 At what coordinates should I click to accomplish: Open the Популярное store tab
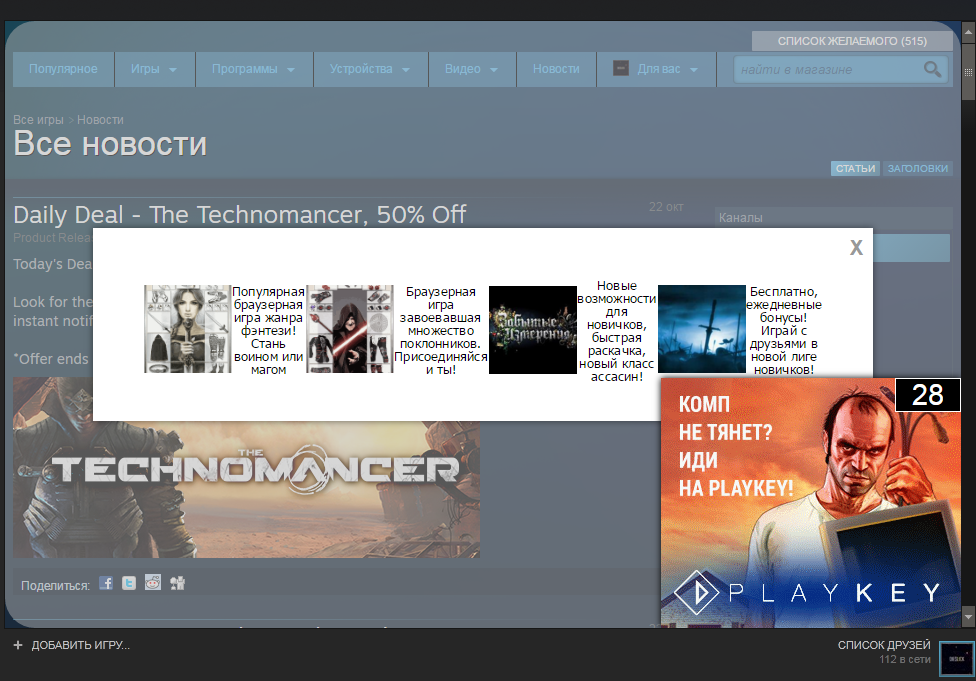63,69
